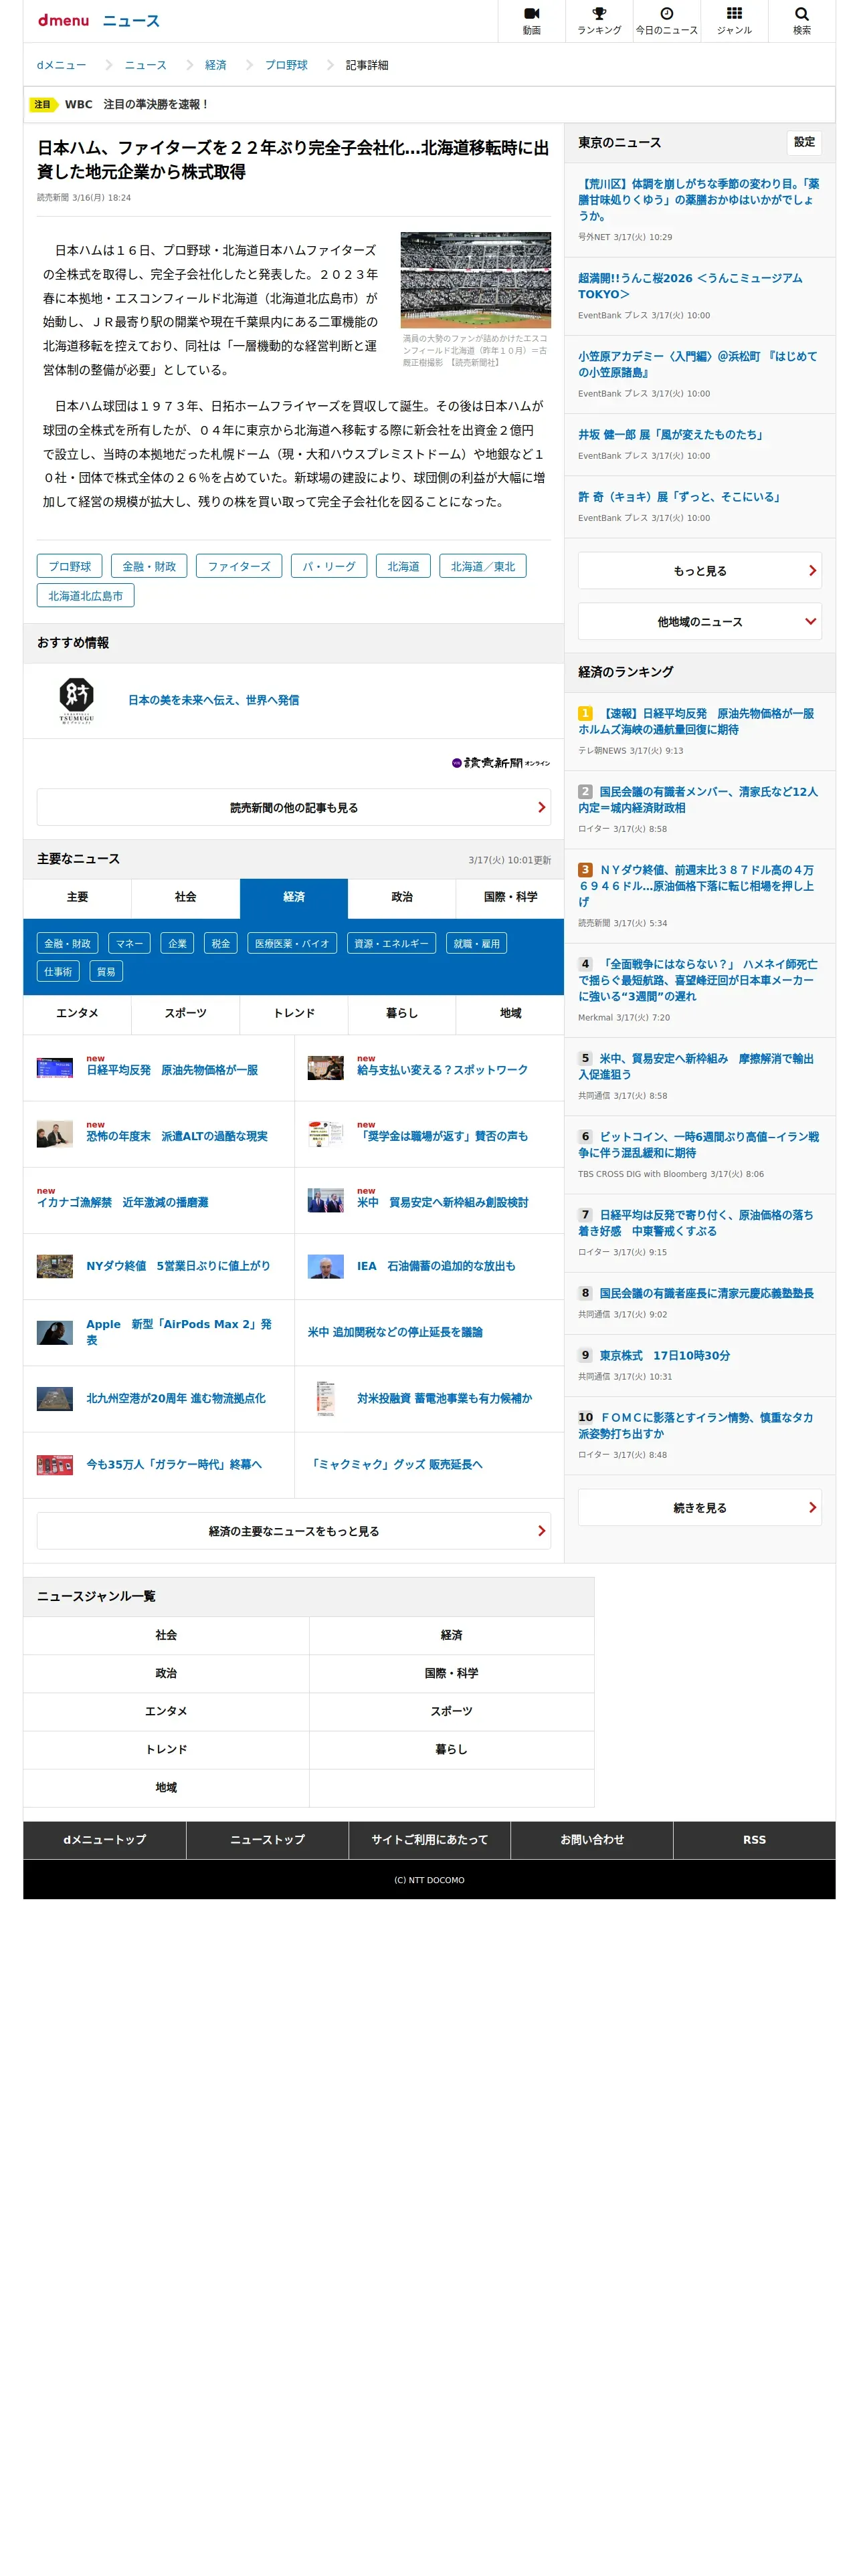Open もっと見る for Tokyo news
The image size is (859, 2576).
pos(699,571)
